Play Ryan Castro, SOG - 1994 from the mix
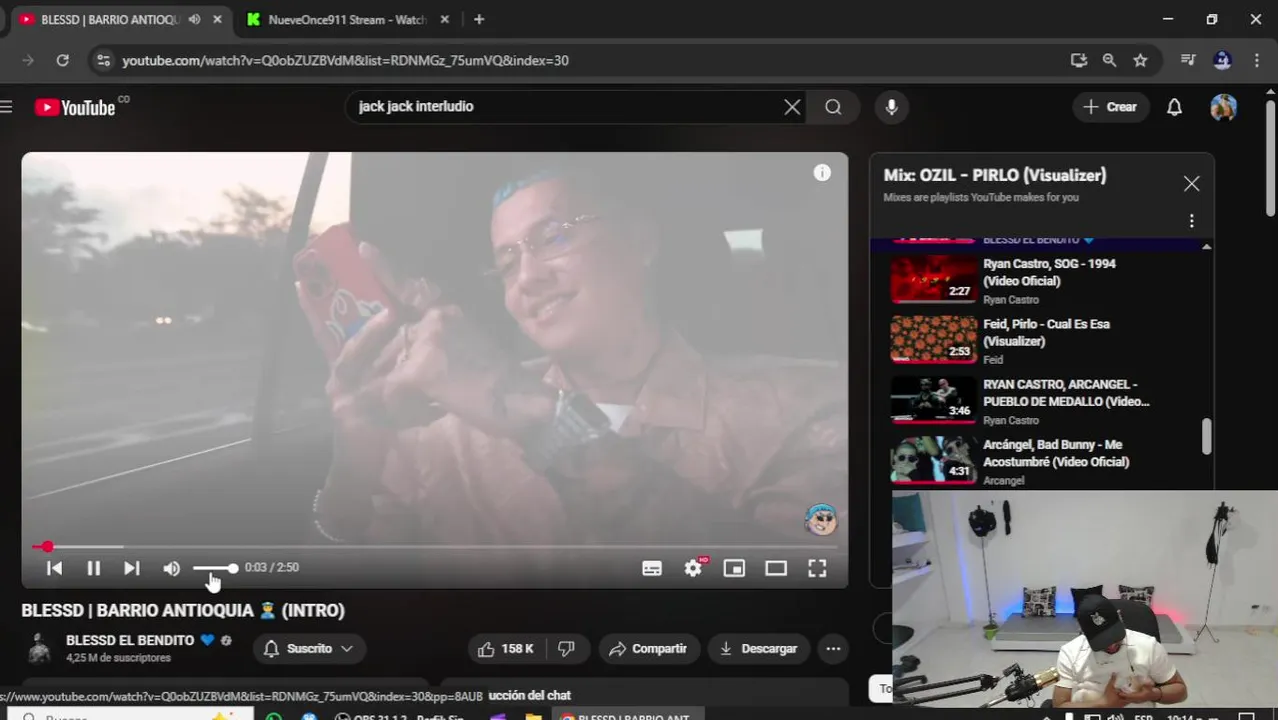 pos(1040,280)
